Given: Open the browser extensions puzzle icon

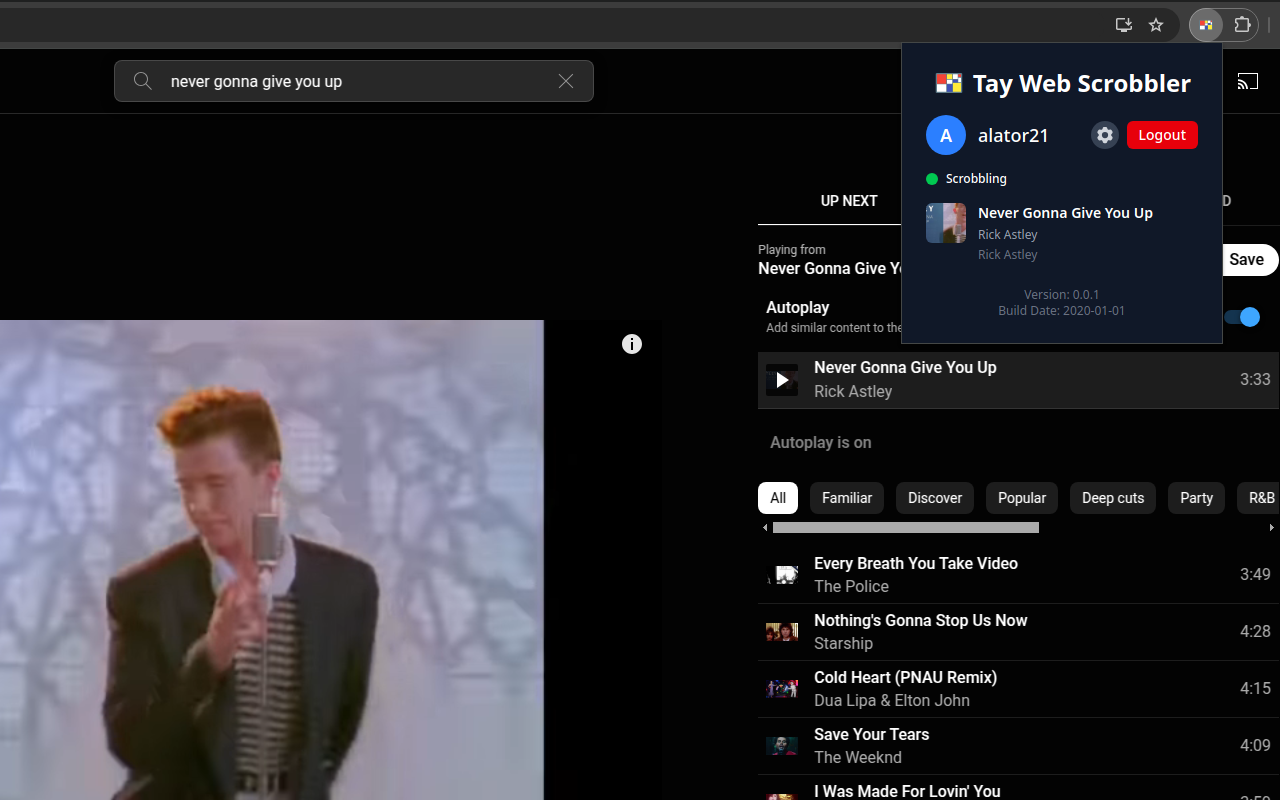Looking at the screenshot, I should [1242, 25].
